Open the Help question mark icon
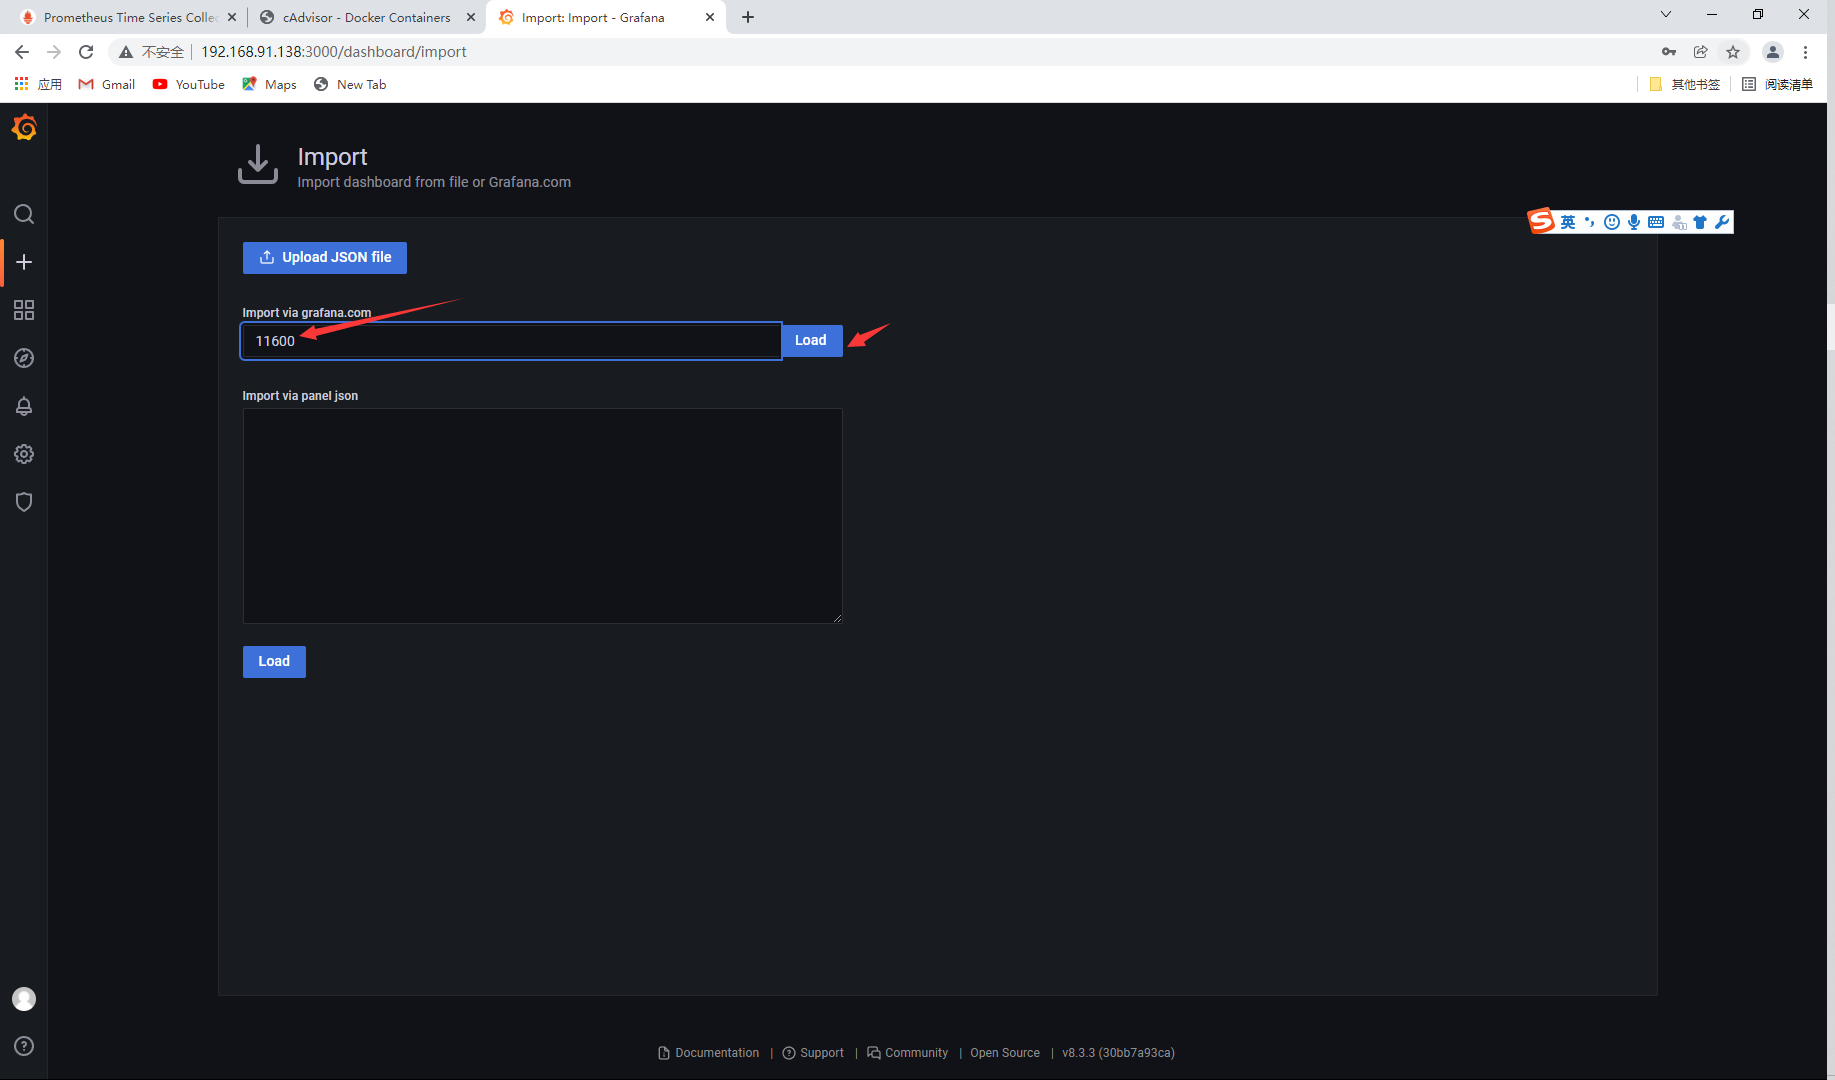 coord(24,1046)
